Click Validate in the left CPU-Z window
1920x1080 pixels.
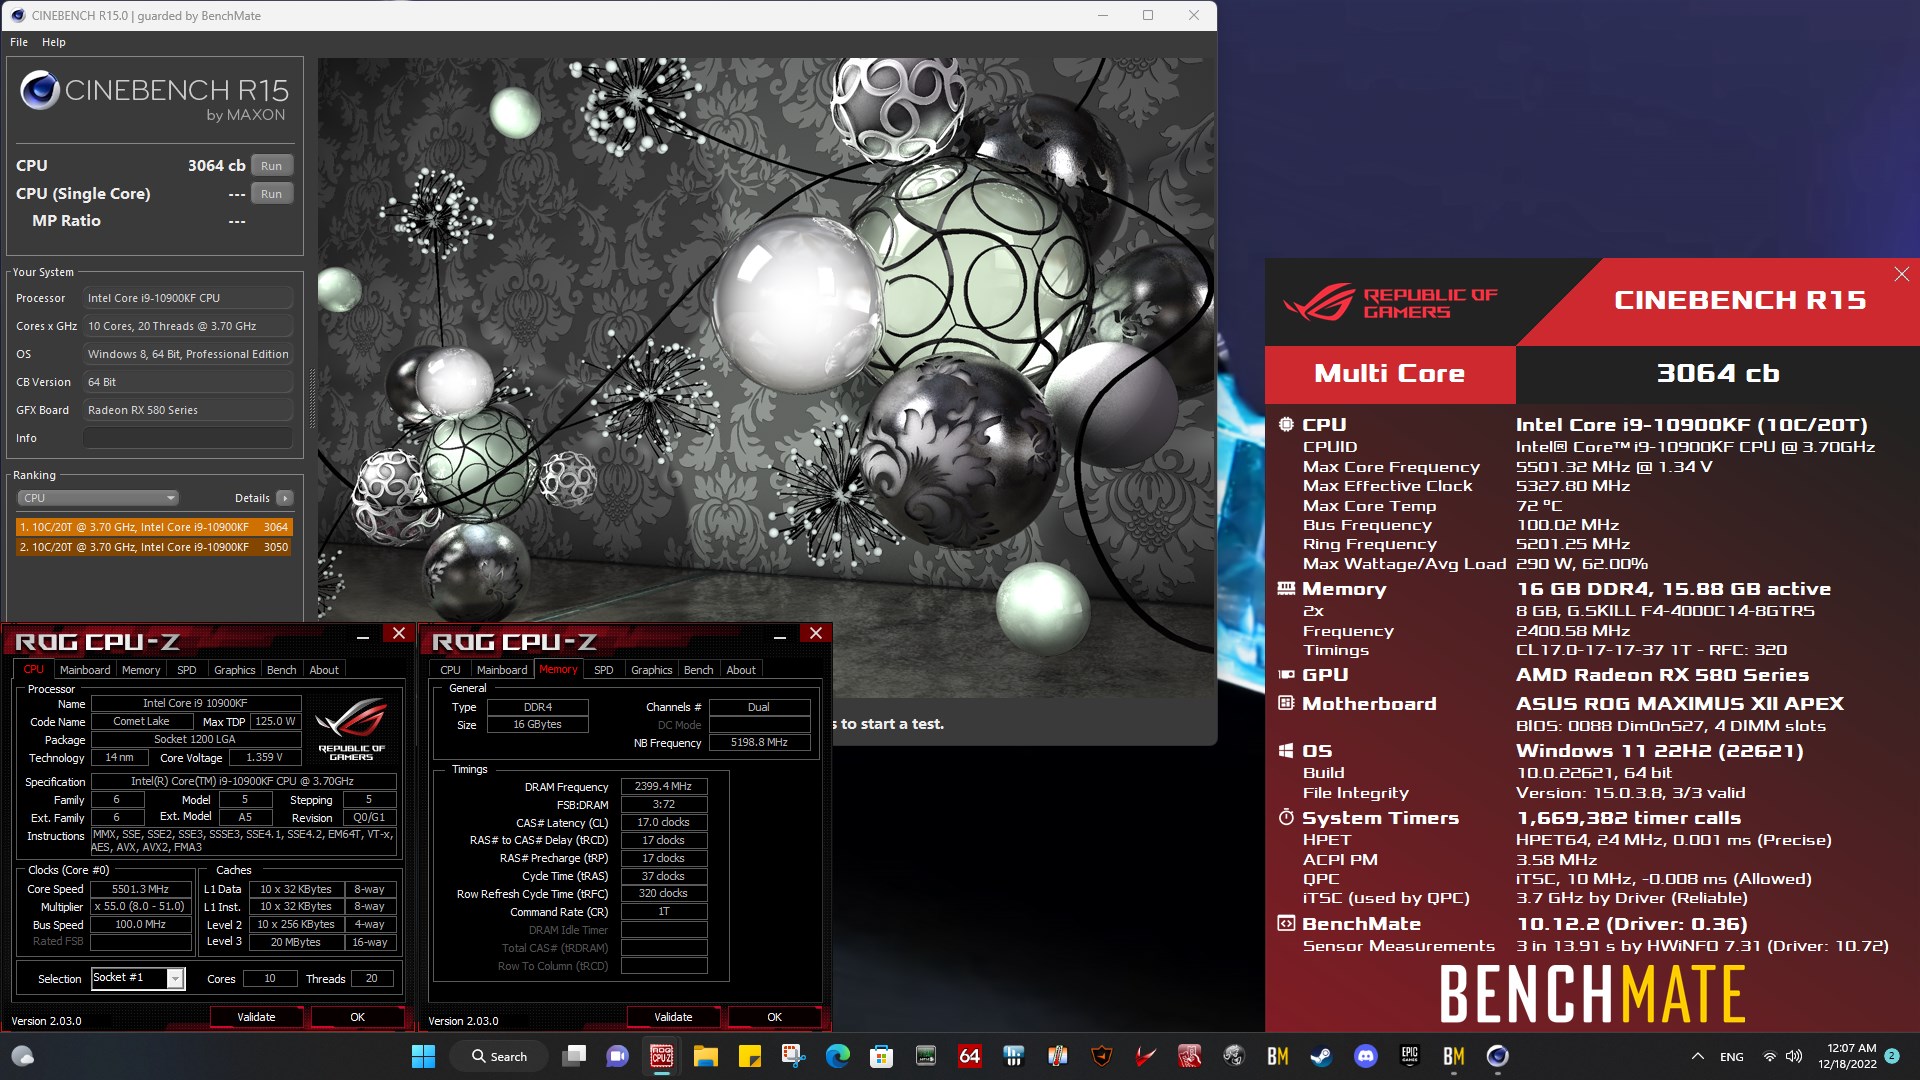[x=256, y=1017]
